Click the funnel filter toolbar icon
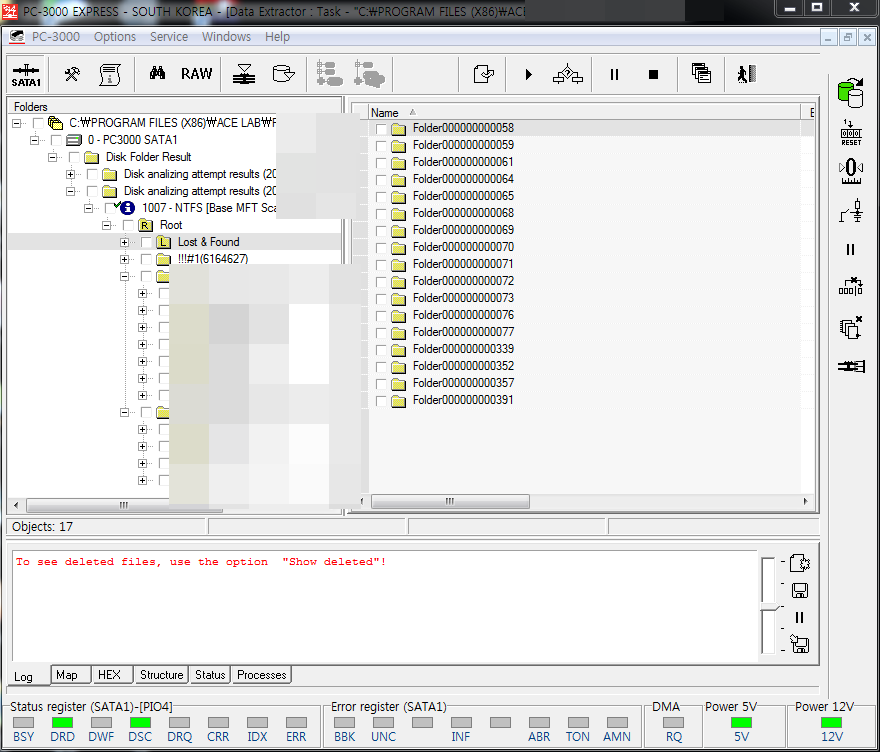The image size is (880, 752). pyautogui.click(x=244, y=74)
